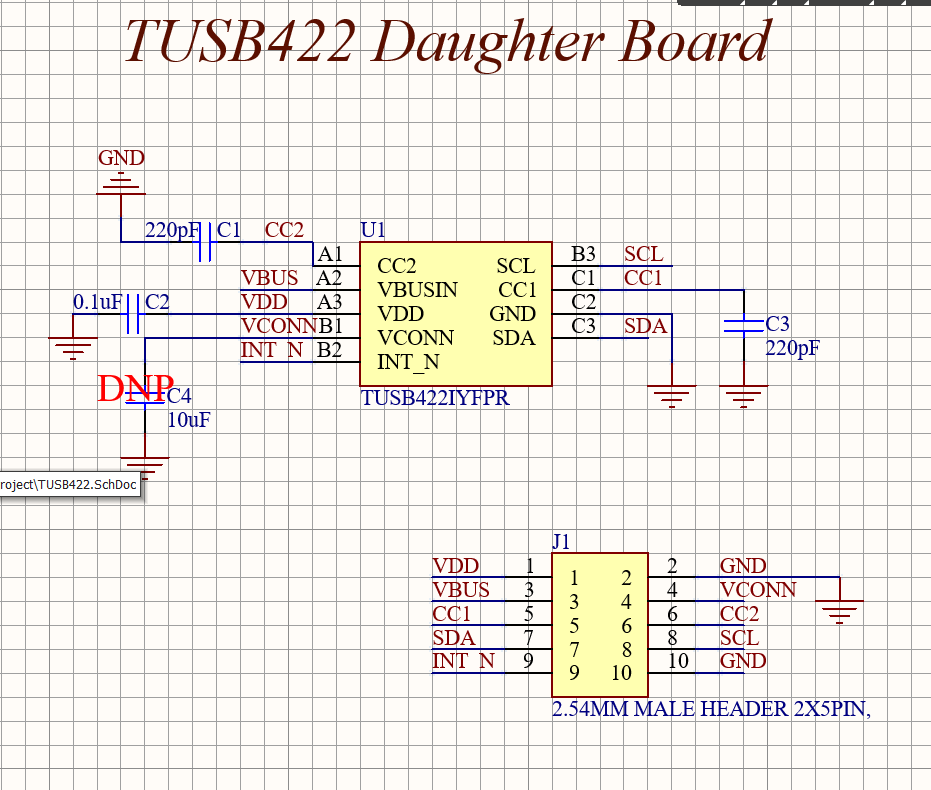This screenshot has width=931, height=790.
Task: Click the TUSB422.SchDoc file path tooltip
Action: 70,485
